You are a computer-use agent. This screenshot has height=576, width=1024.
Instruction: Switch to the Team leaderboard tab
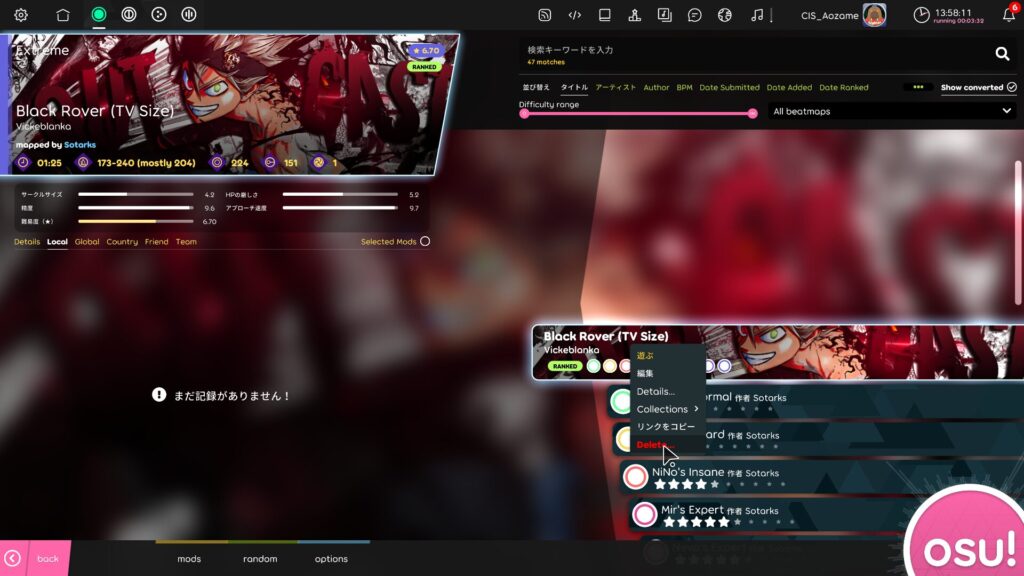tap(186, 242)
